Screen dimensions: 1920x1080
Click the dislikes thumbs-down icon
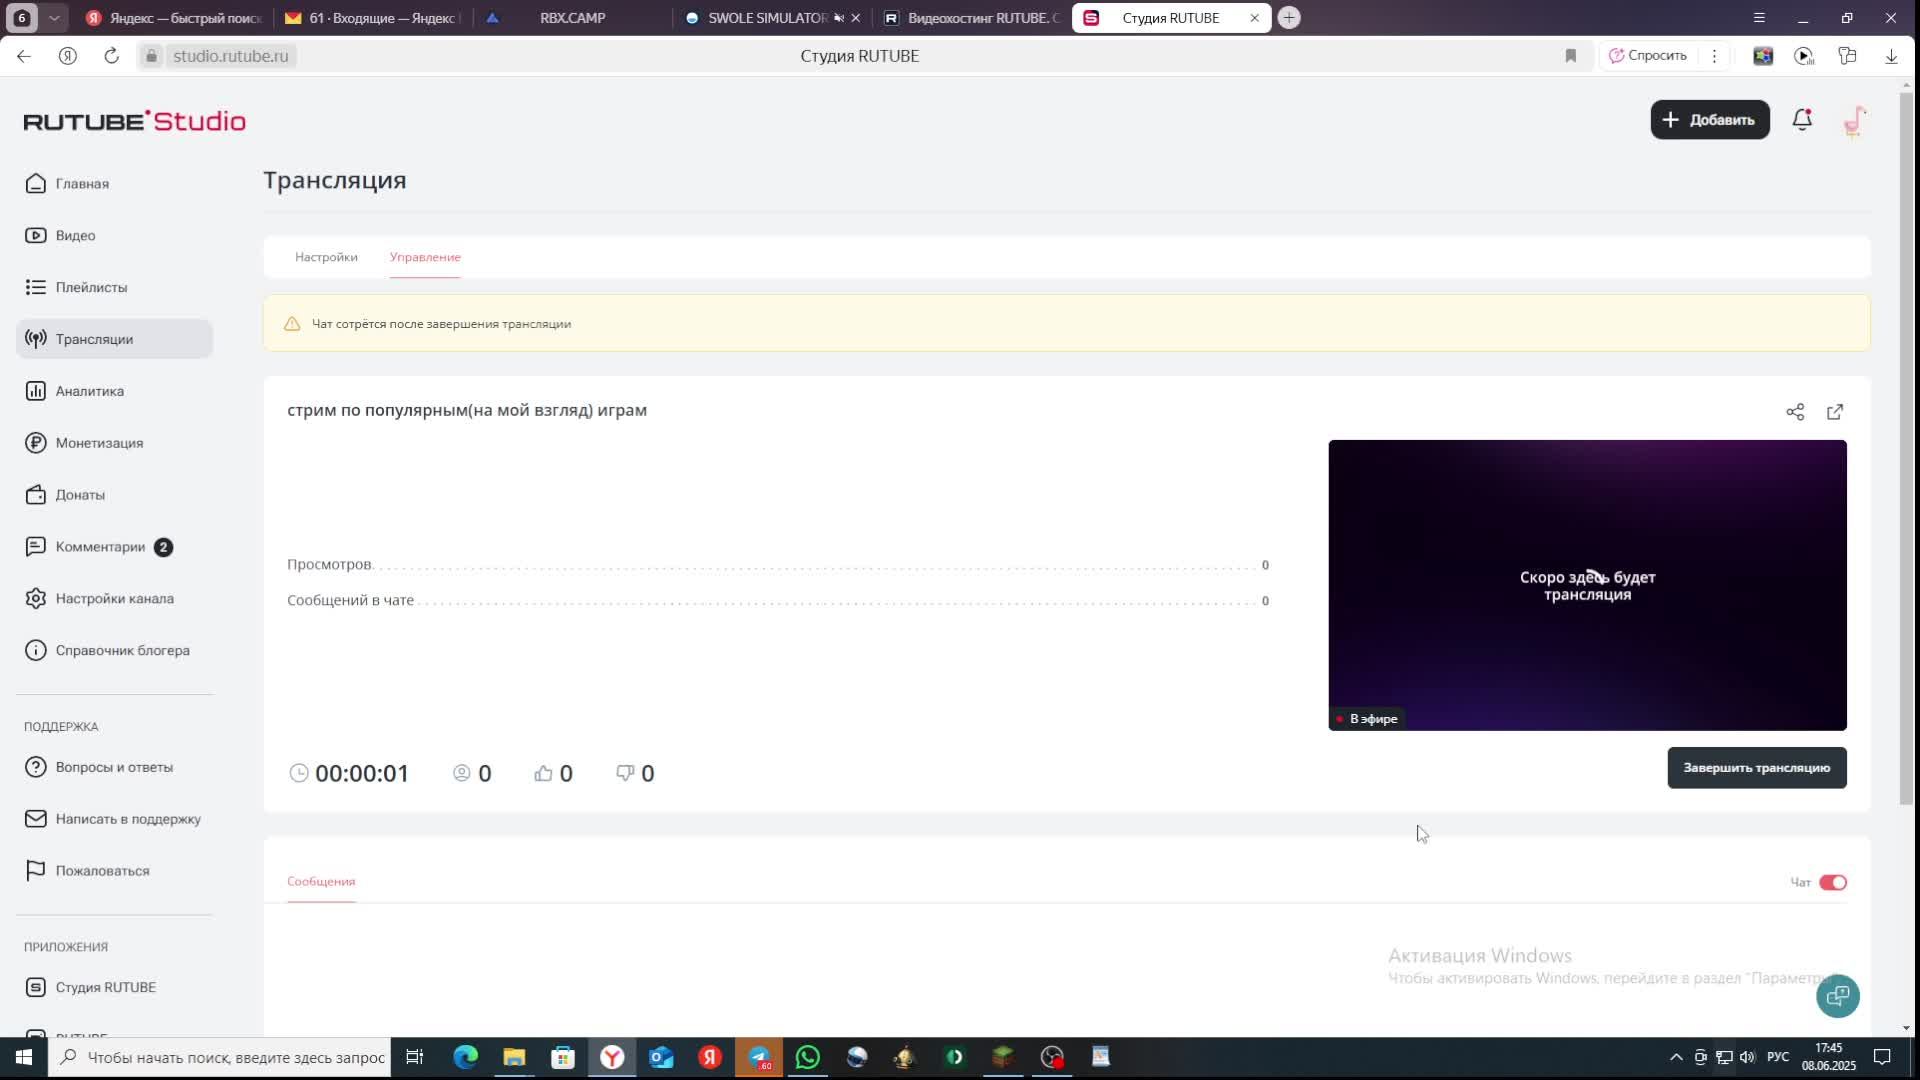pyautogui.click(x=625, y=773)
